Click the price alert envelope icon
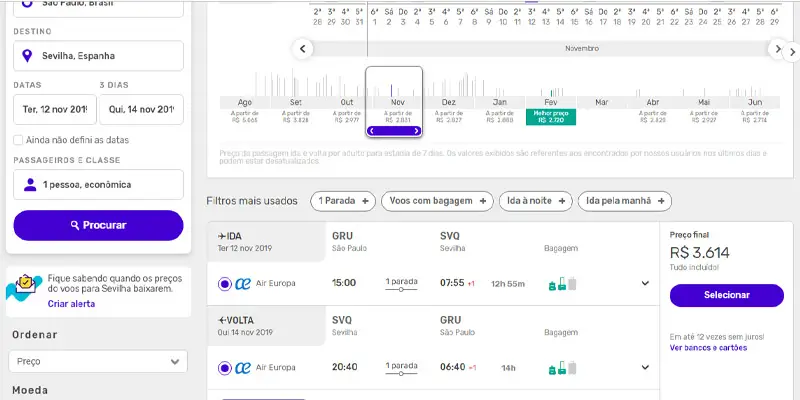 [24, 285]
